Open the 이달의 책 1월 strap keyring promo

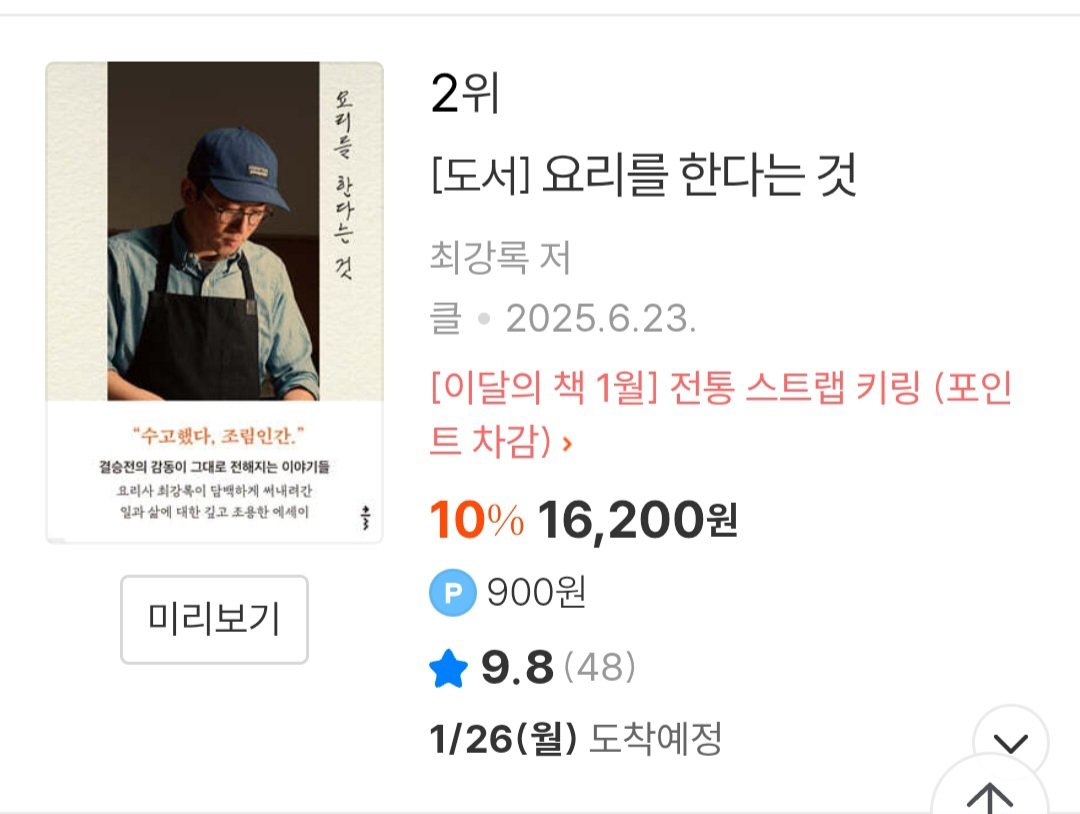716,390
